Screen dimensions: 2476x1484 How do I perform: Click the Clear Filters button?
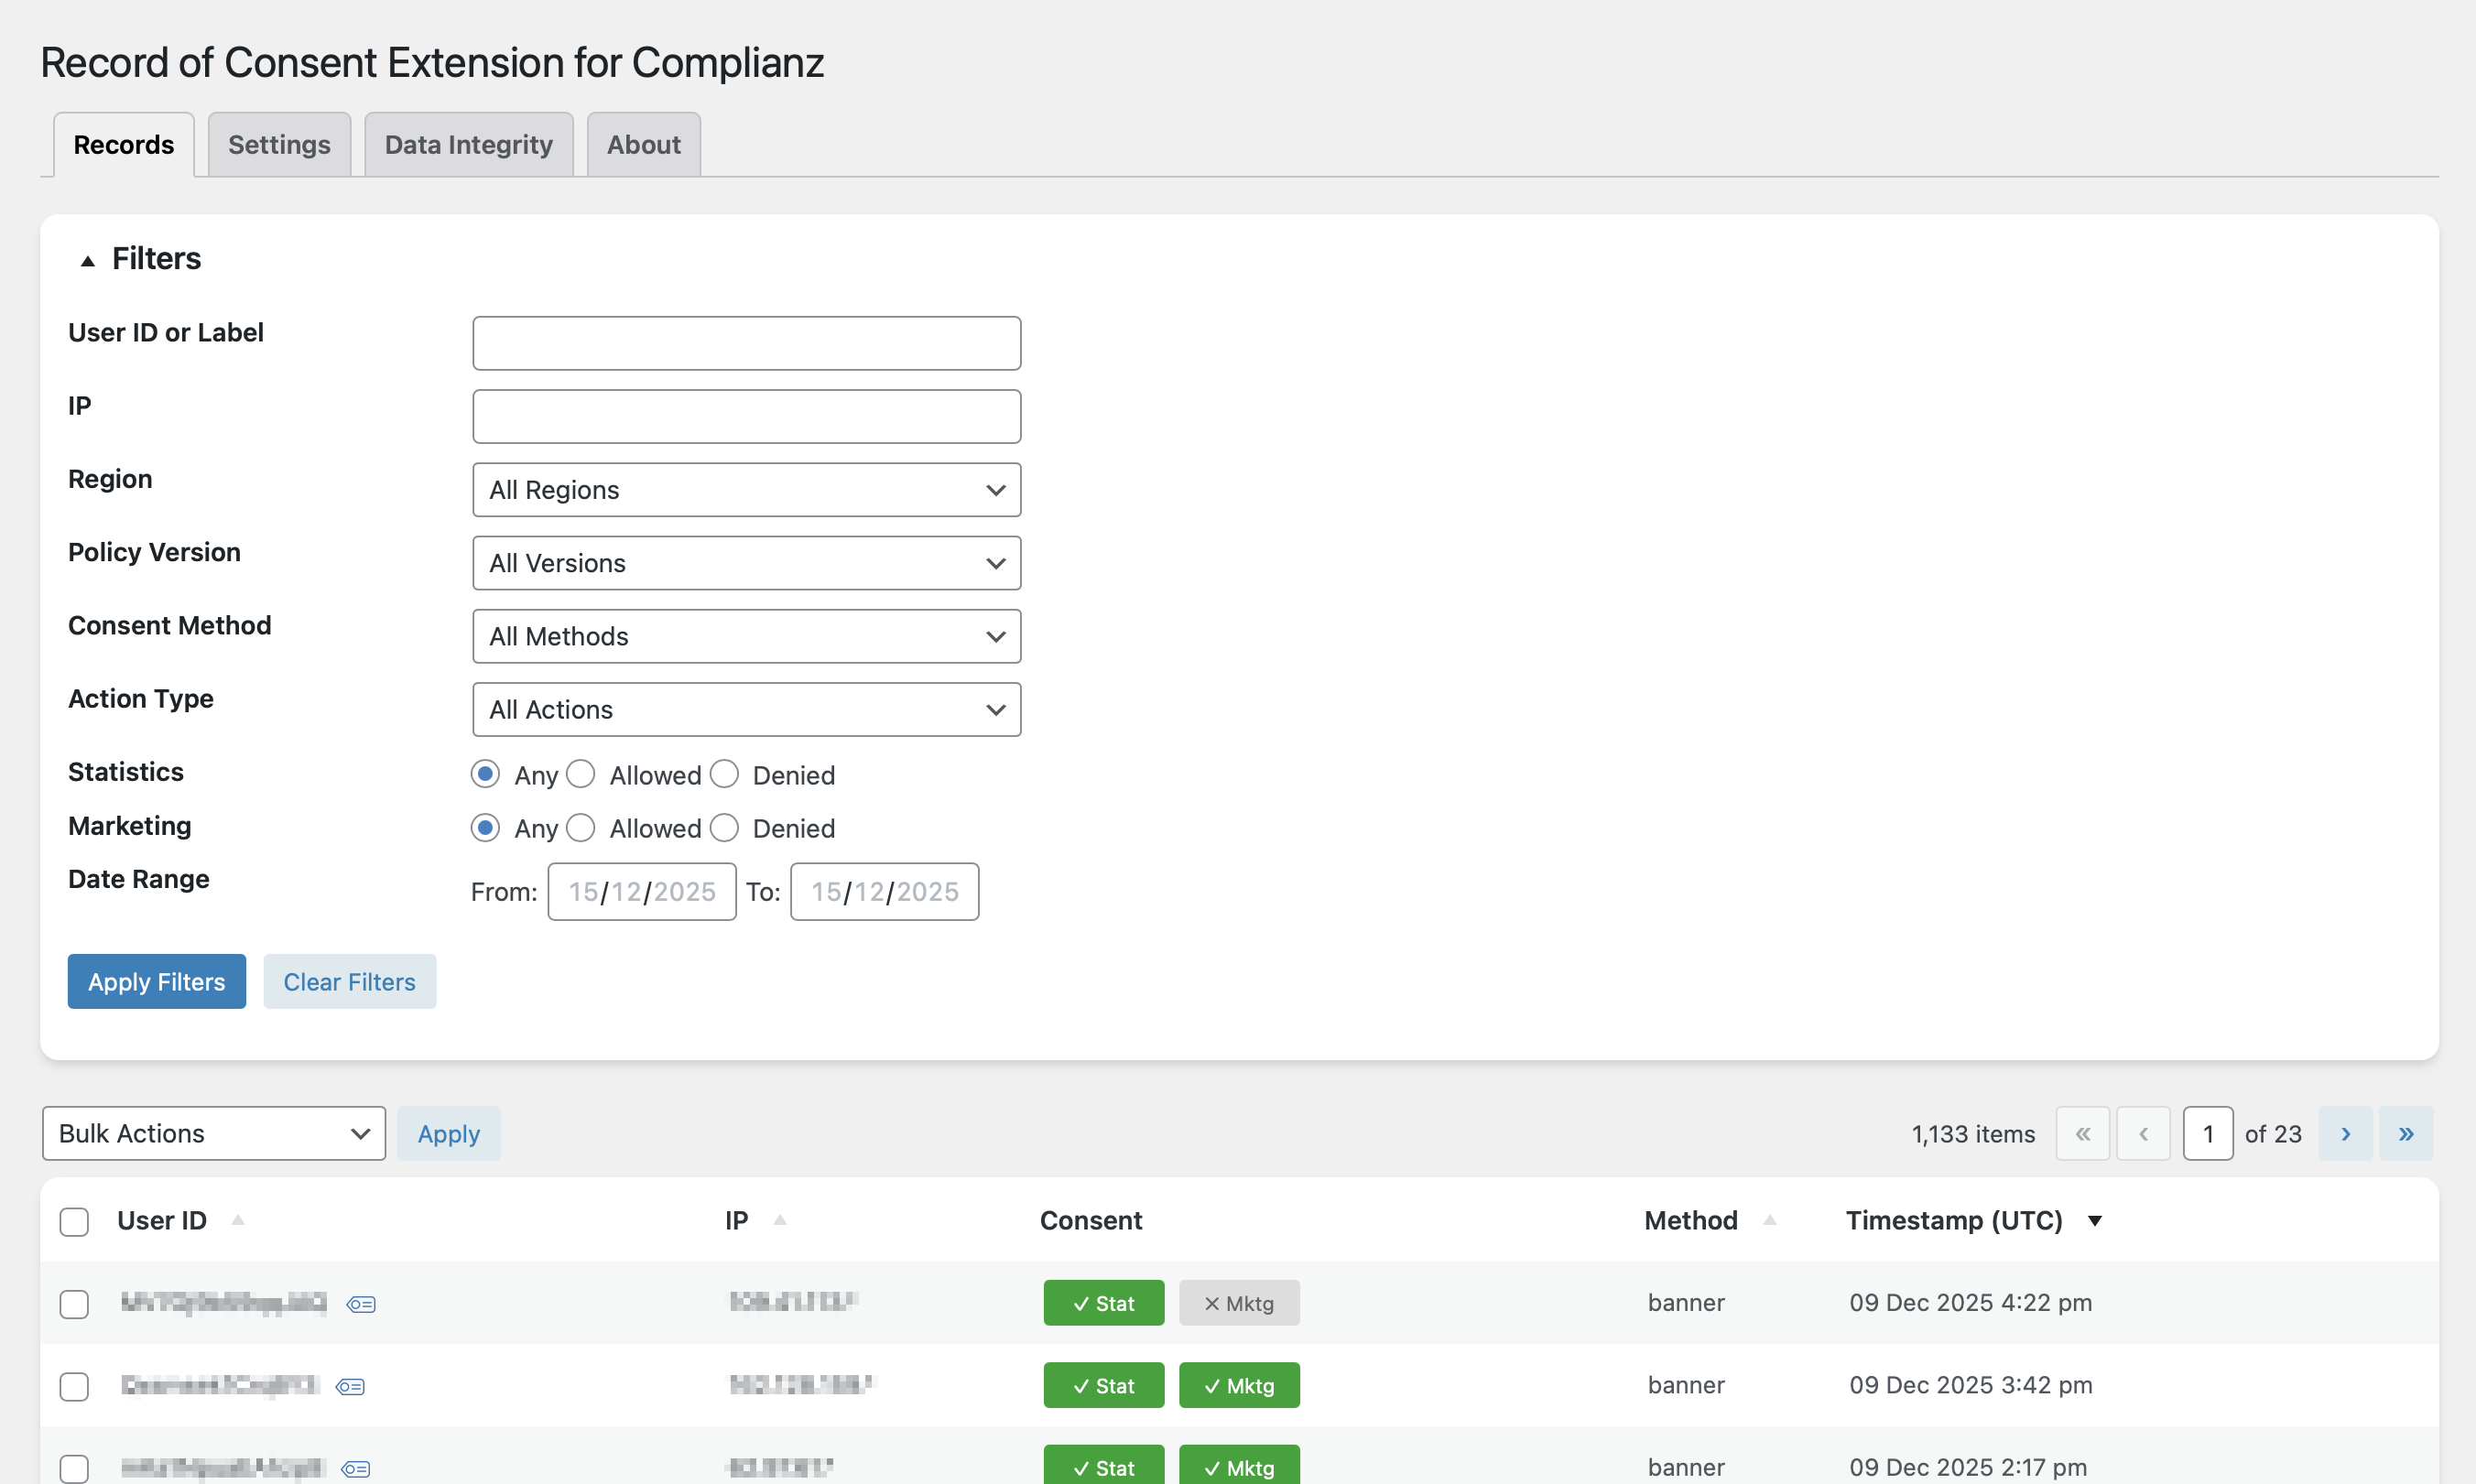349,981
